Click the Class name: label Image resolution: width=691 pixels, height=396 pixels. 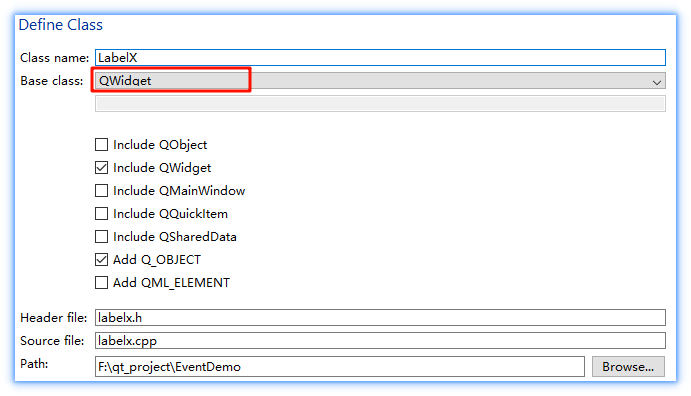pos(54,58)
